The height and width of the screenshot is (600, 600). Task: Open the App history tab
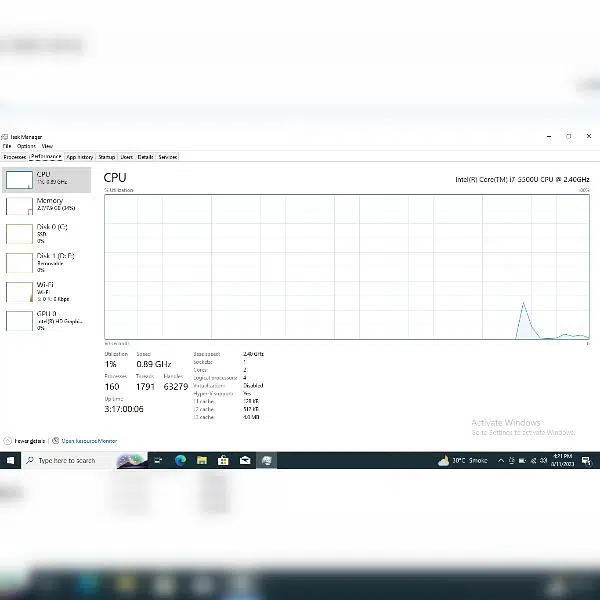(80, 157)
